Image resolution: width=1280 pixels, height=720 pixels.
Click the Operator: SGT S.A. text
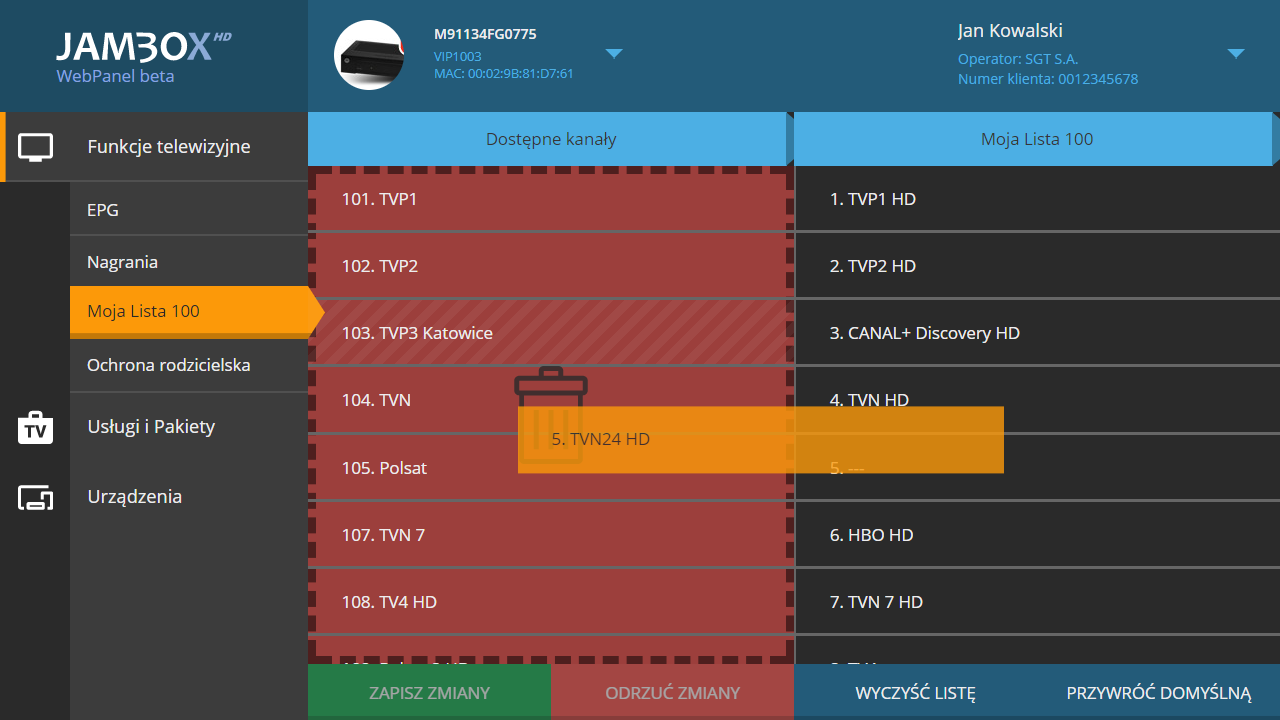(1018, 59)
